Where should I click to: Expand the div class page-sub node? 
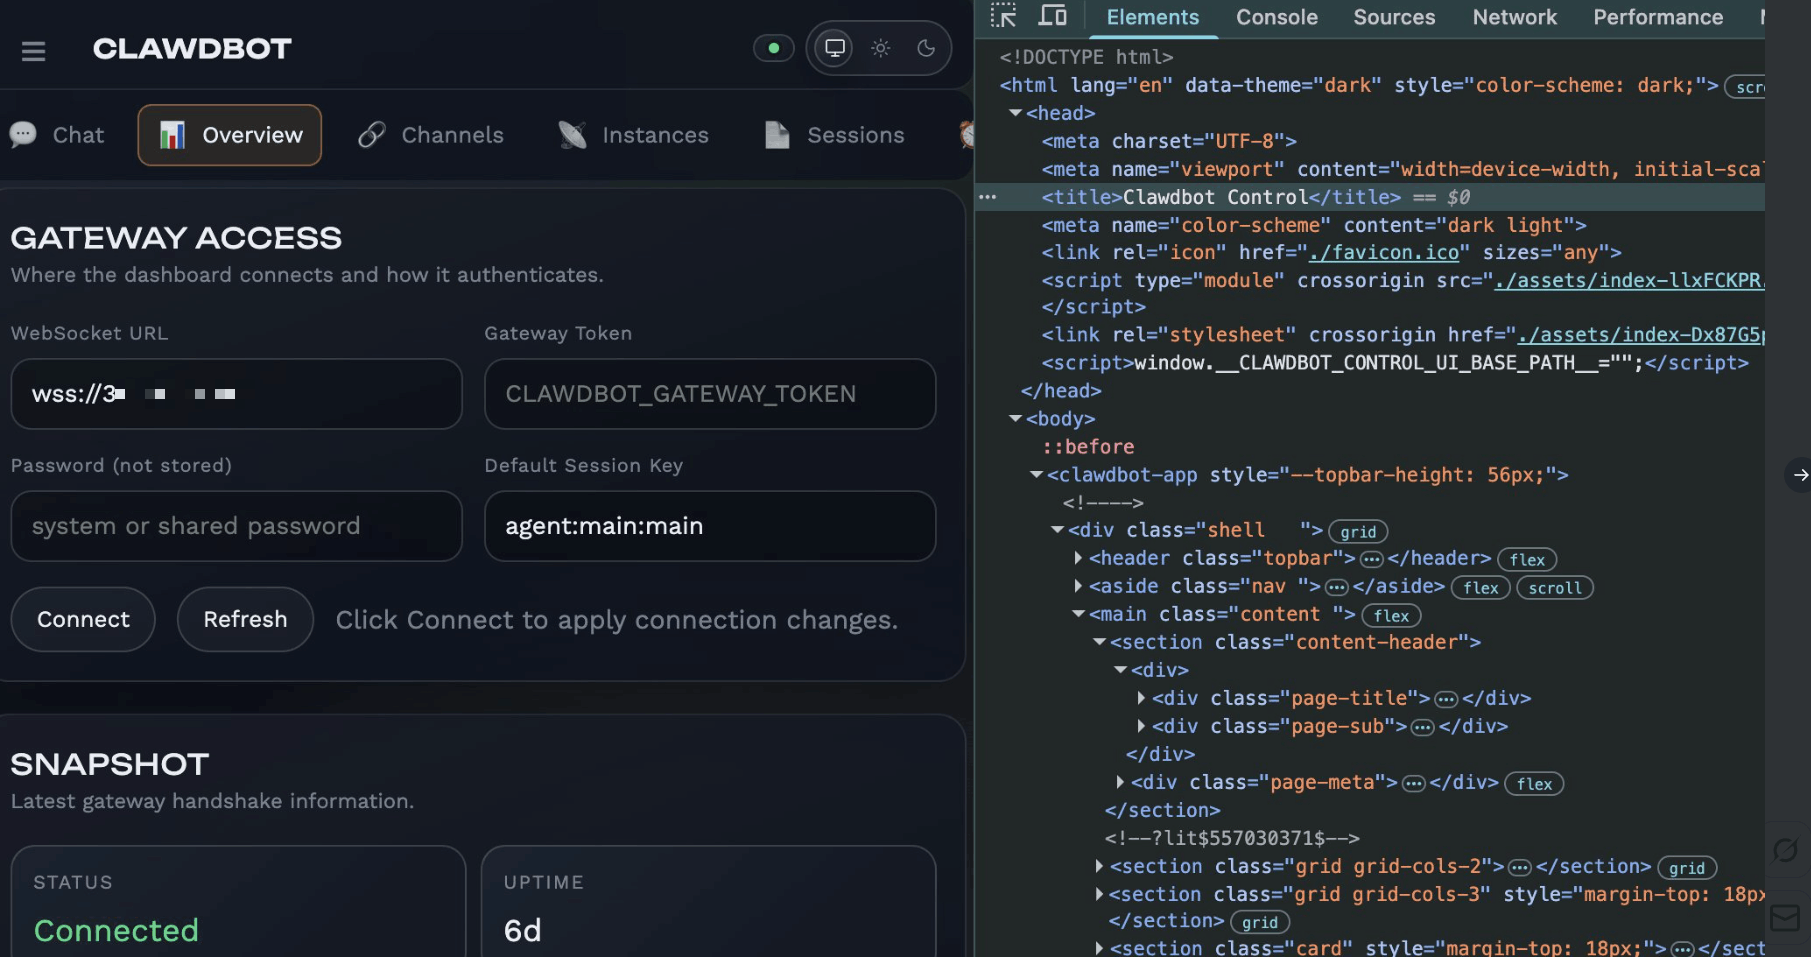1141,726
